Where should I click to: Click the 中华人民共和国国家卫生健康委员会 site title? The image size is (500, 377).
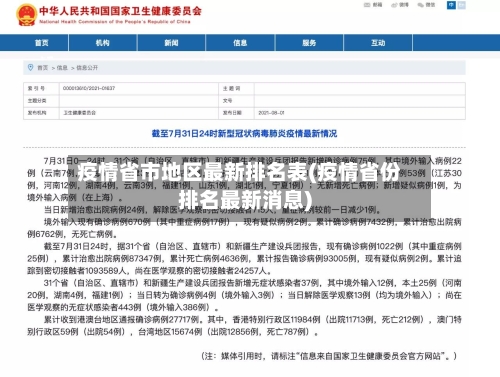click(x=120, y=11)
